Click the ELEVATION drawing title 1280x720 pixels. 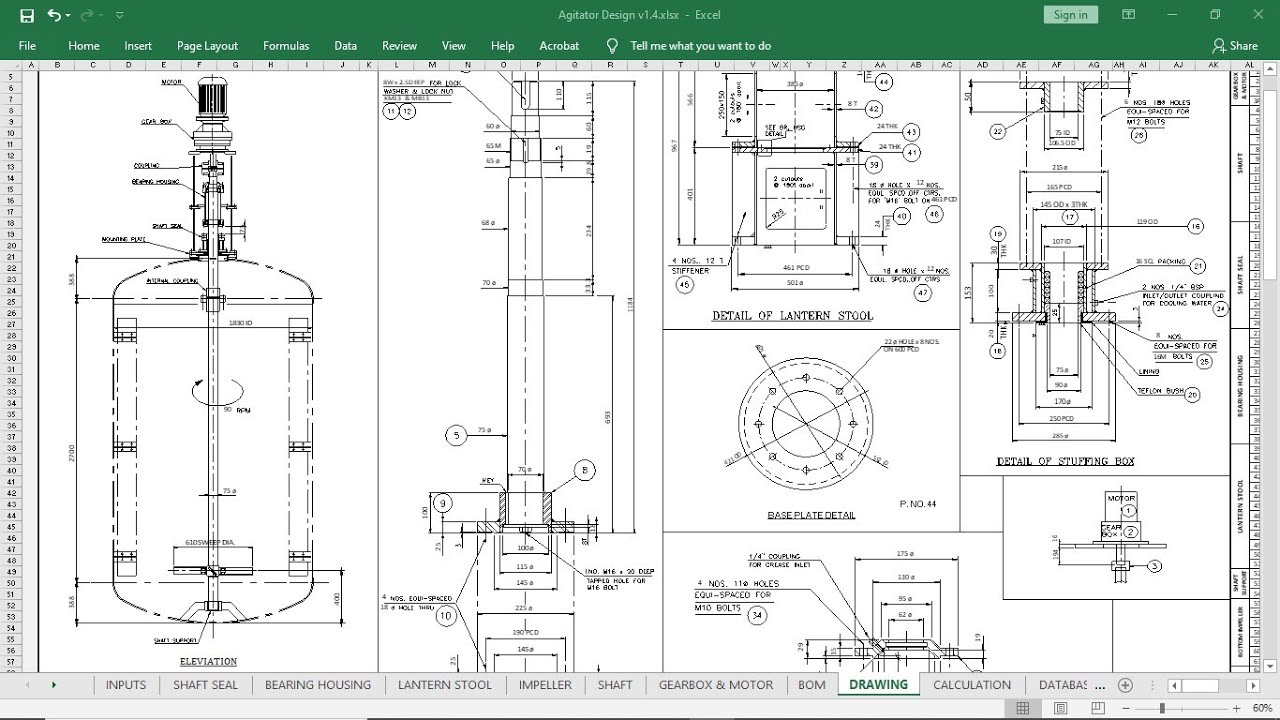(208, 661)
